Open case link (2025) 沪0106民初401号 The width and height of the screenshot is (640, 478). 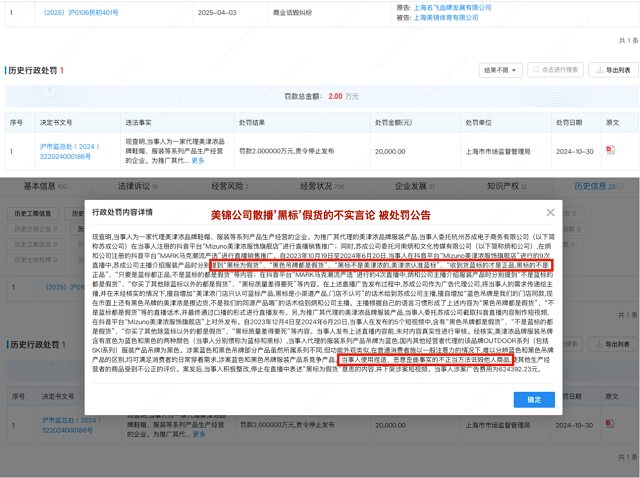(x=80, y=13)
